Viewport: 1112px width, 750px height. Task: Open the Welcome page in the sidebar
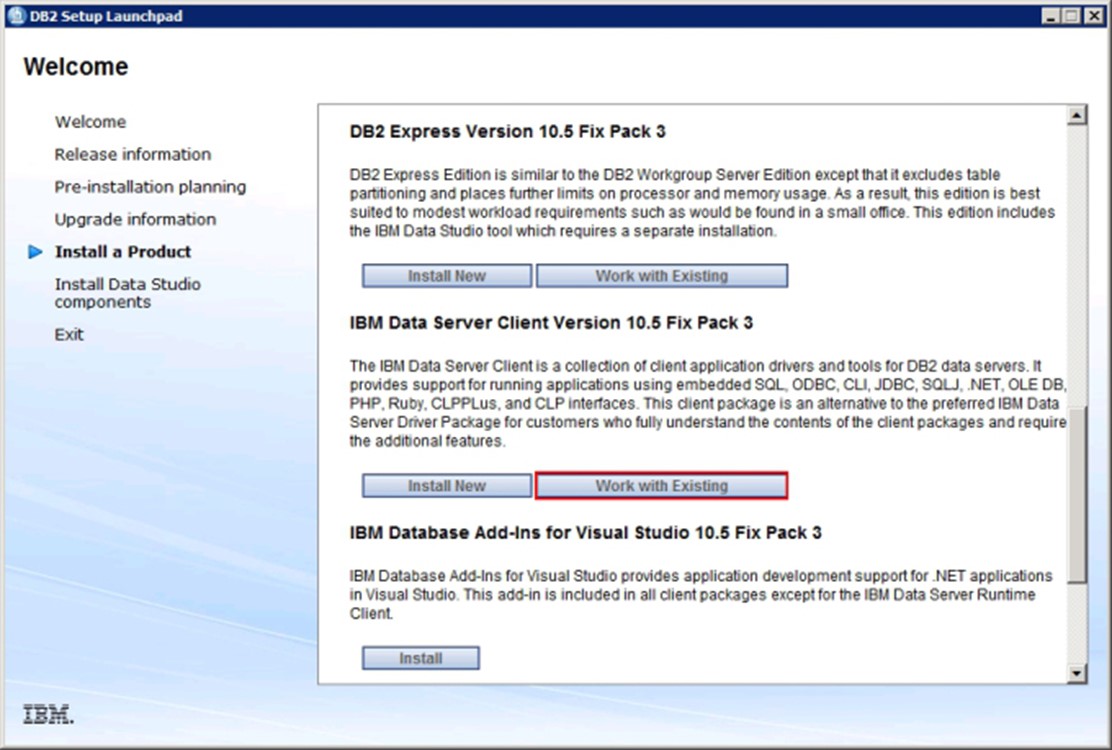tap(90, 122)
